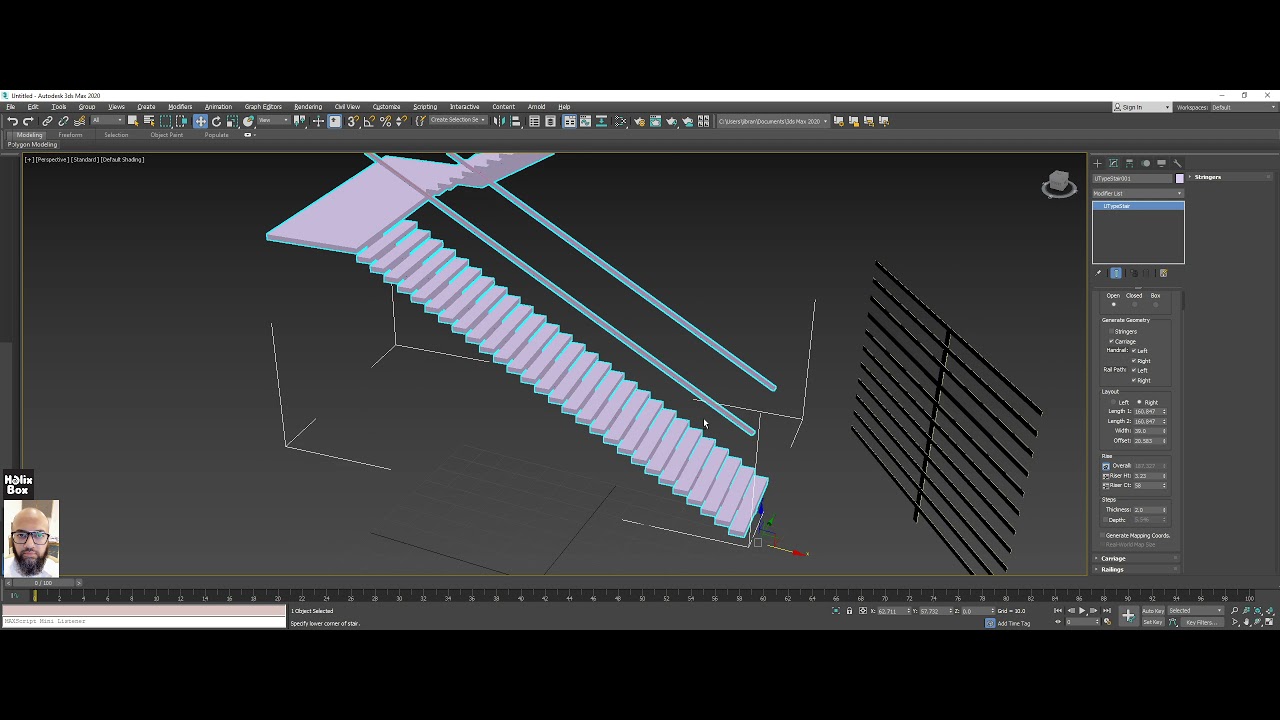Viewport: 1280px width, 720px height.
Task: Open the Create tab of the command panel
Action: click(1097, 163)
